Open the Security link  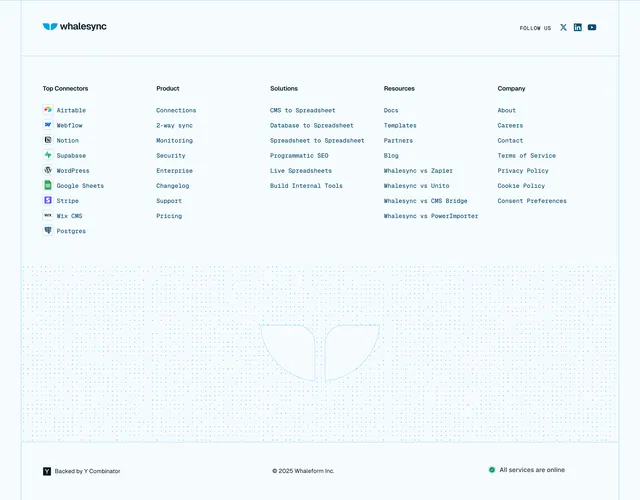click(x=171, y=156)
